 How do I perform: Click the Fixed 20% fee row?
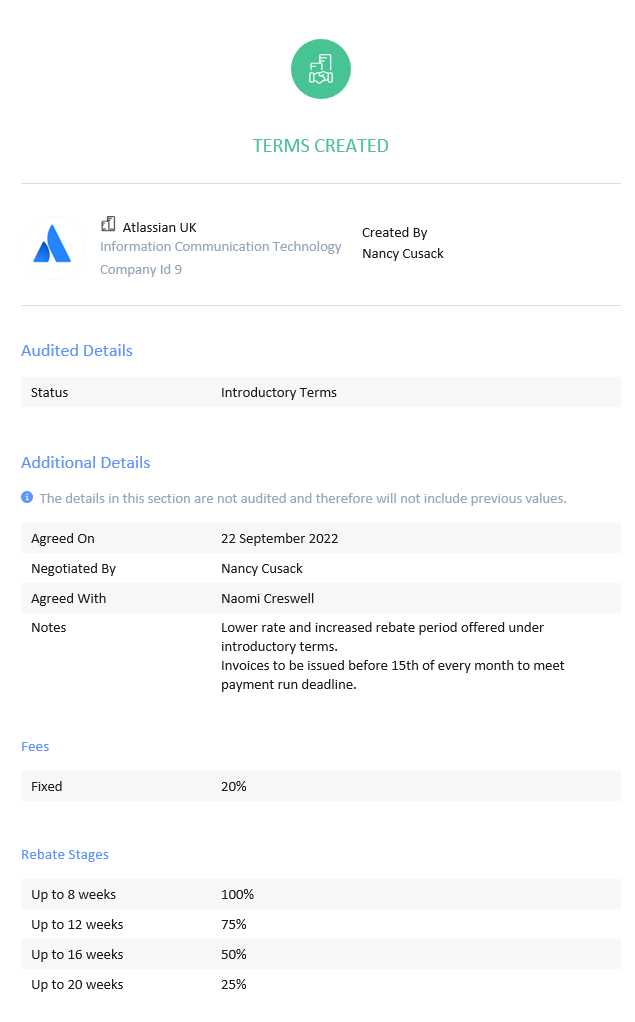(x=321, y=786)
